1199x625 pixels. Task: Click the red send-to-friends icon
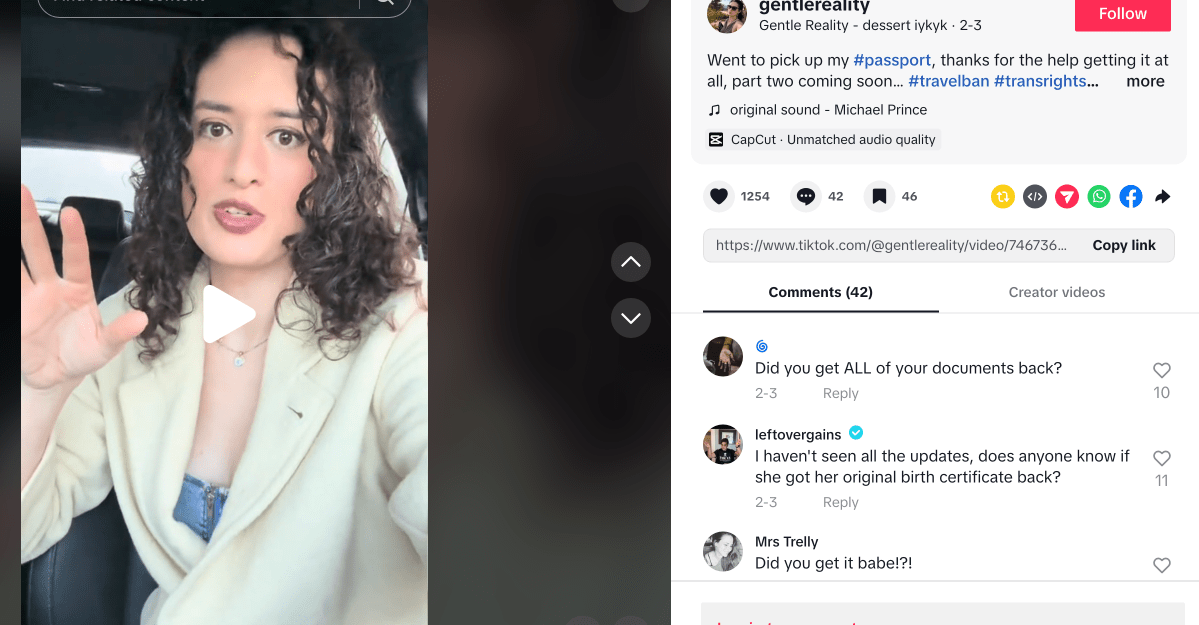pyautogui.click(x=1067, y=196)
